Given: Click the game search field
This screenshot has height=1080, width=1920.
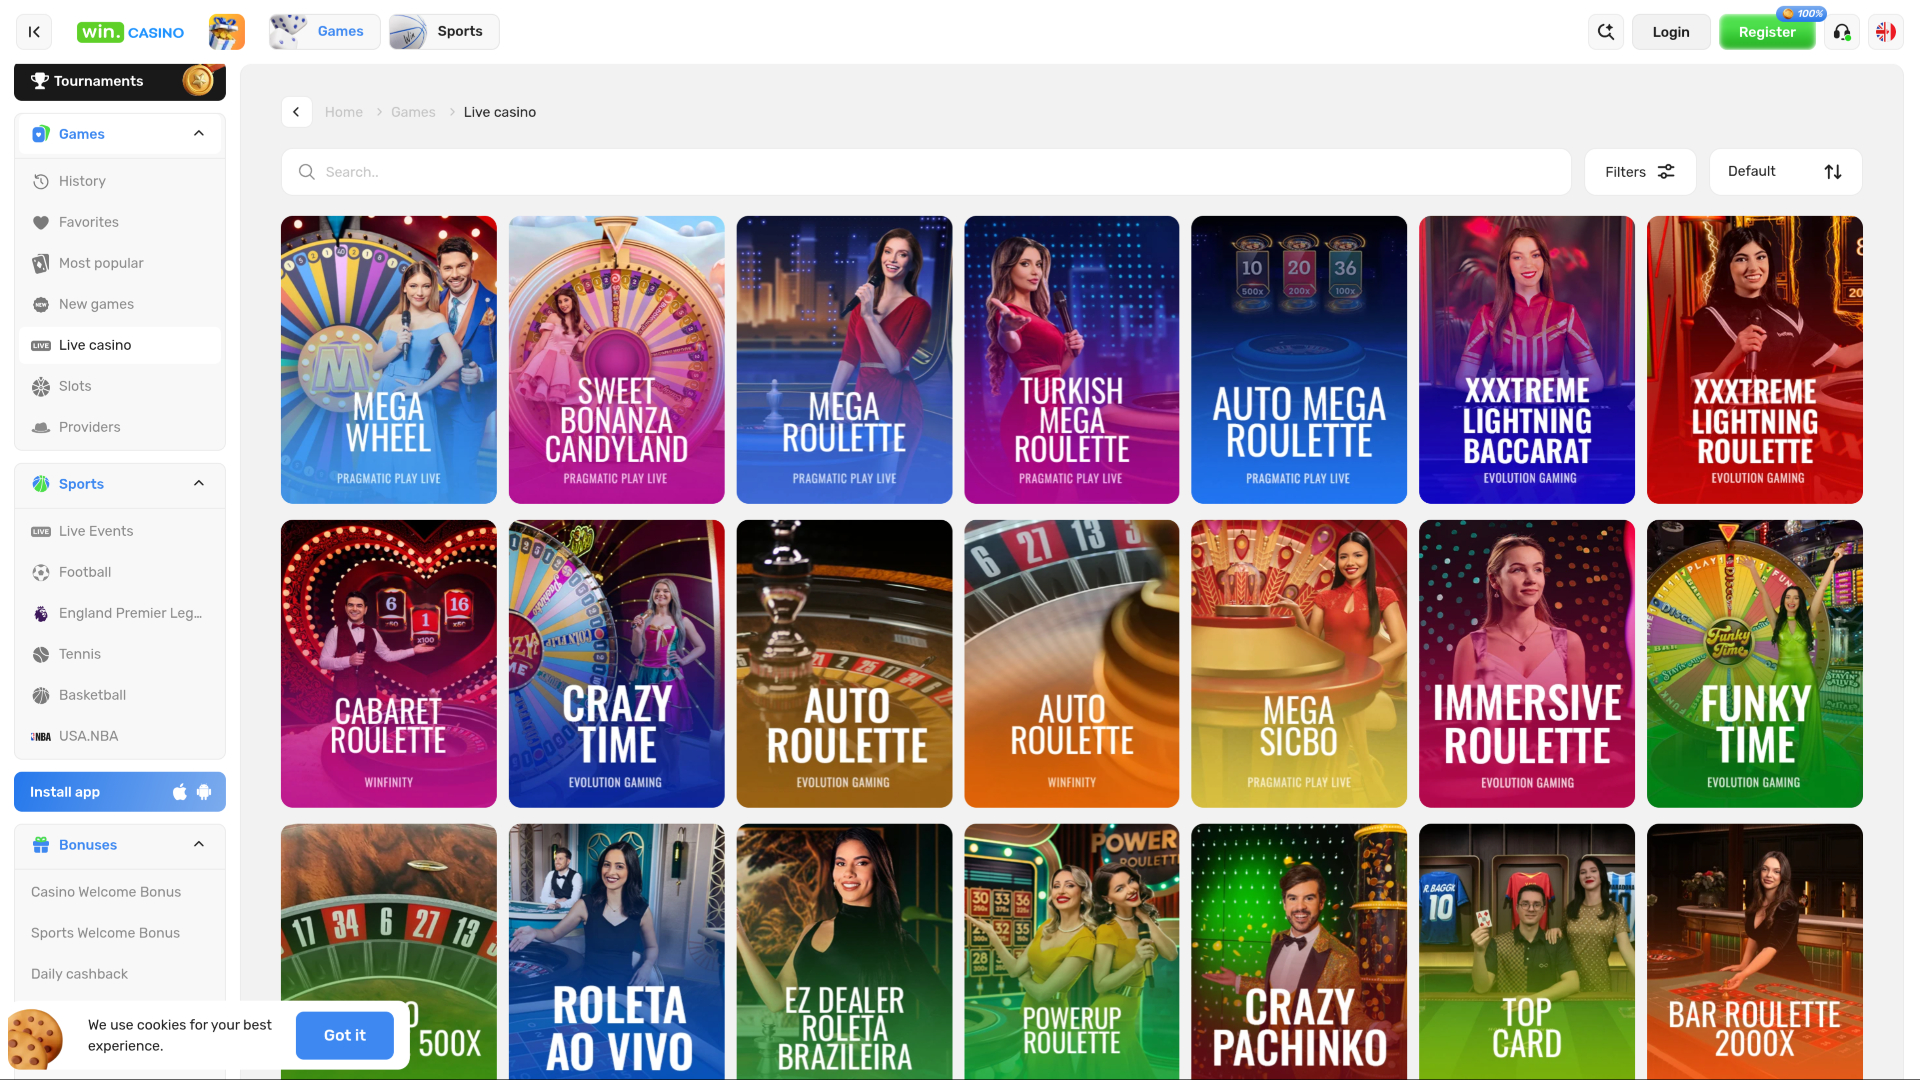Looking at the screenshot, I should pyautogui.click(x=926, y=172).
